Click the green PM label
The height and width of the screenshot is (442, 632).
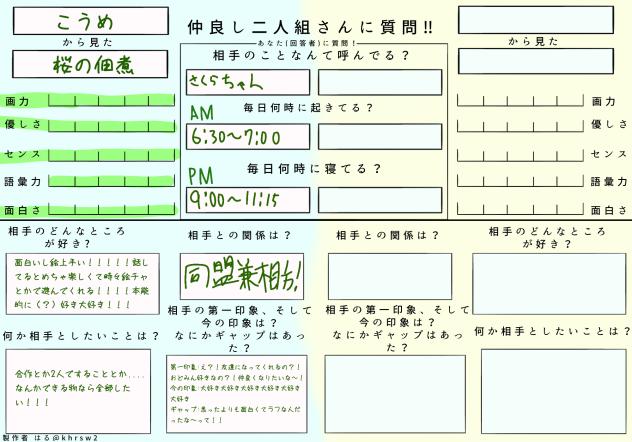201,176
